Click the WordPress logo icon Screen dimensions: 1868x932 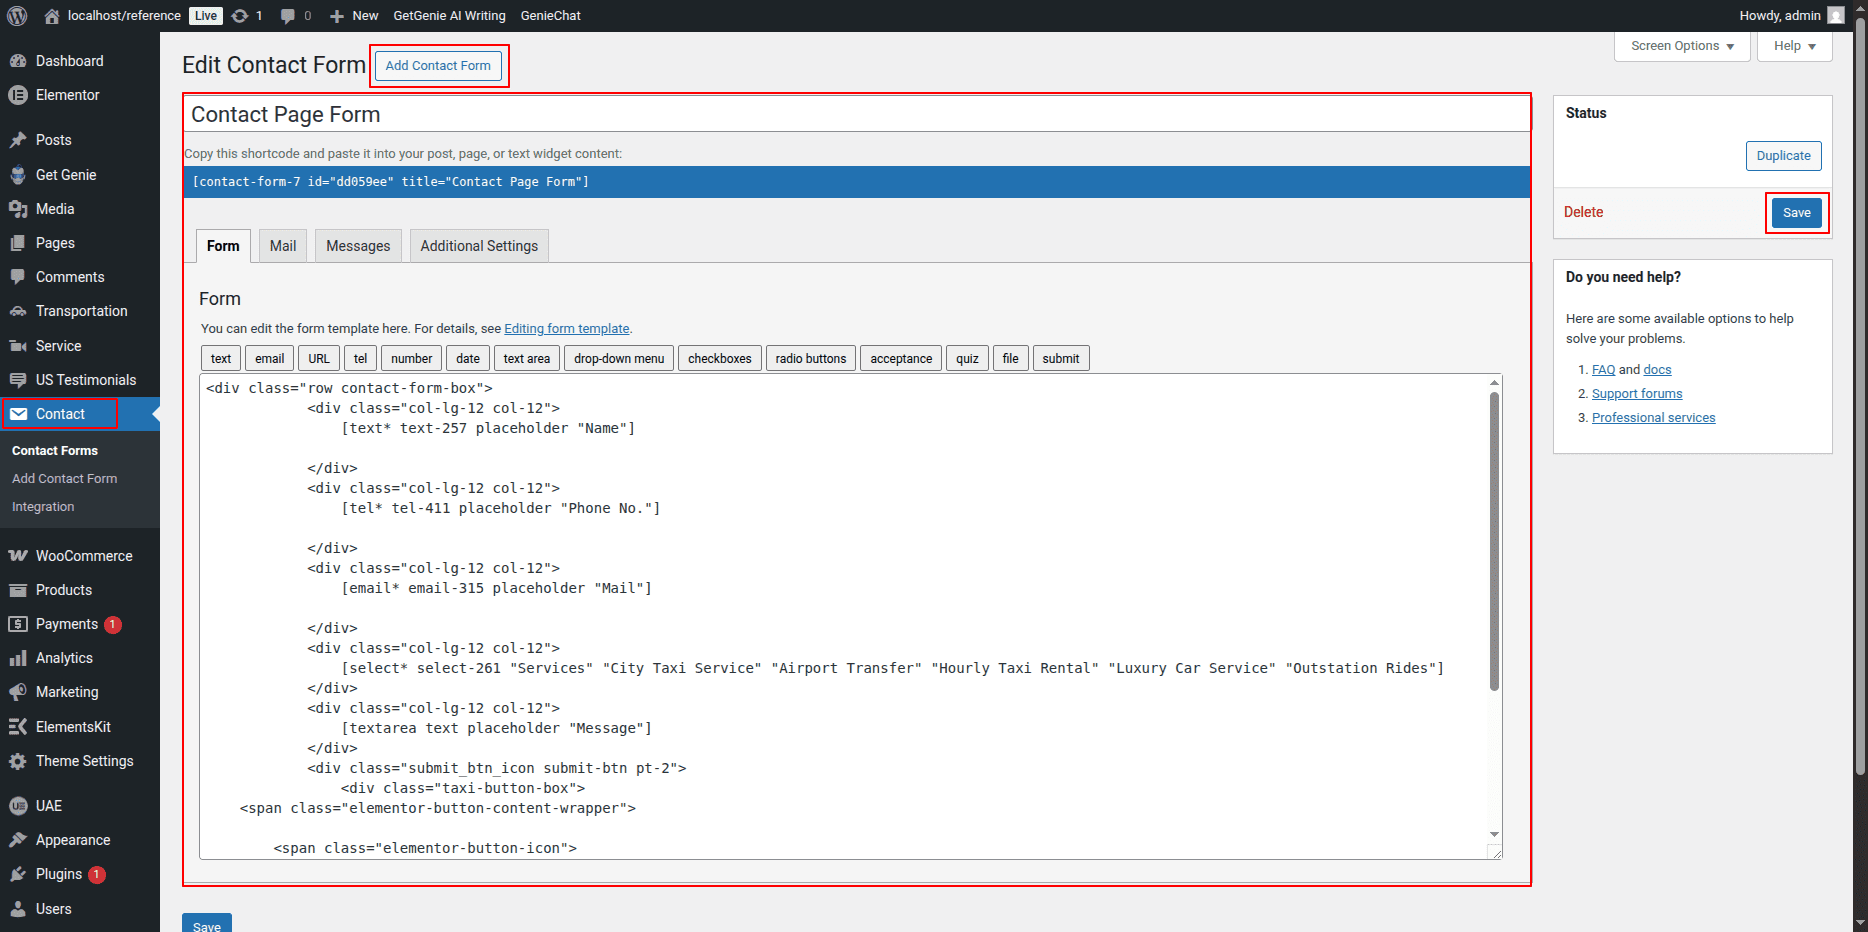point(17,15)
